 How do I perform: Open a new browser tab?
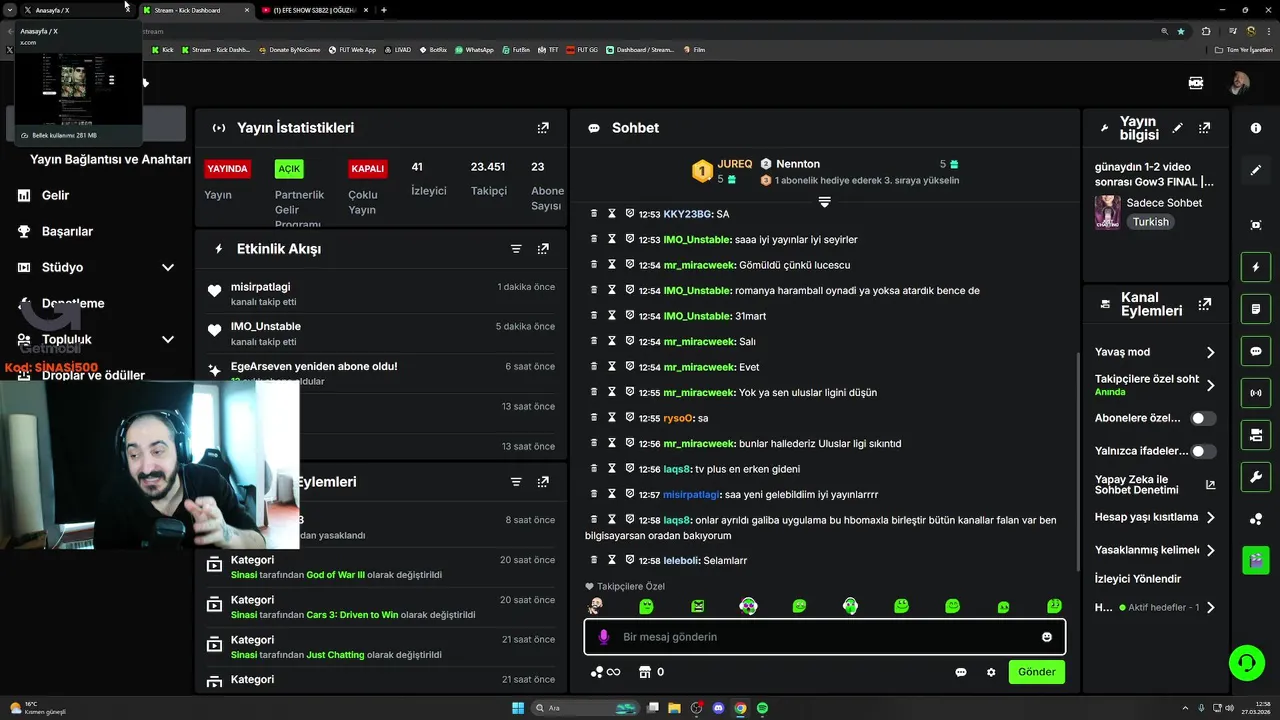pos(384,10)
